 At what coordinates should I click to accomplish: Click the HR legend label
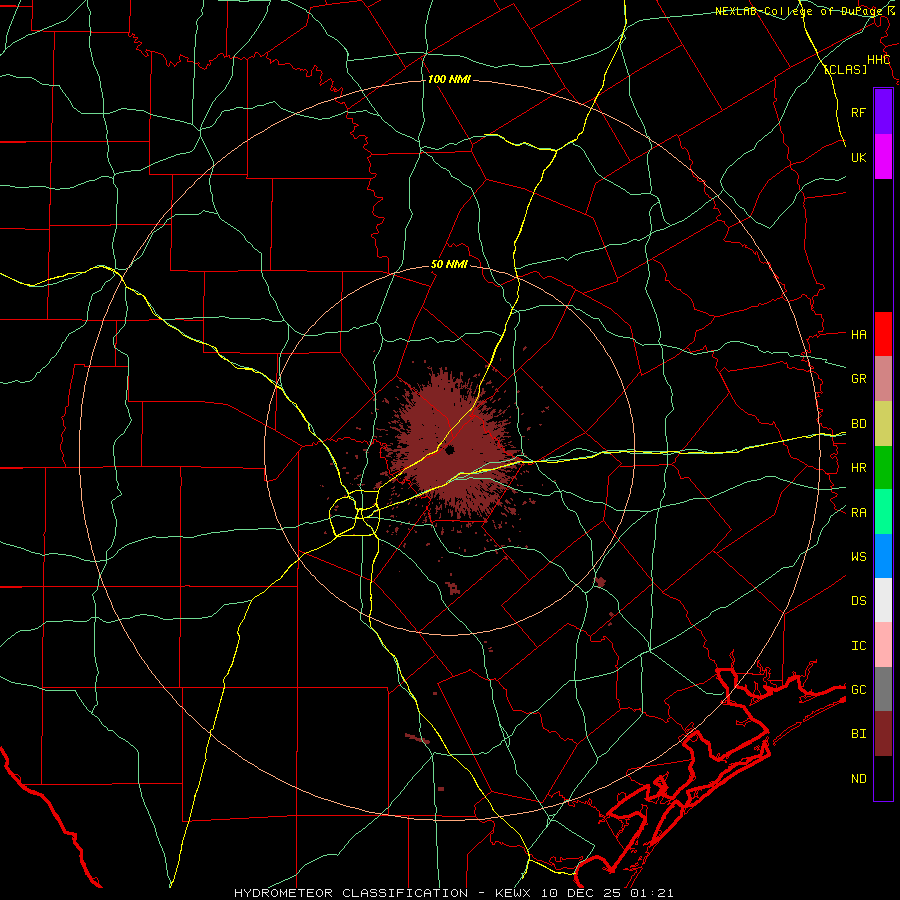click(858, 468)
